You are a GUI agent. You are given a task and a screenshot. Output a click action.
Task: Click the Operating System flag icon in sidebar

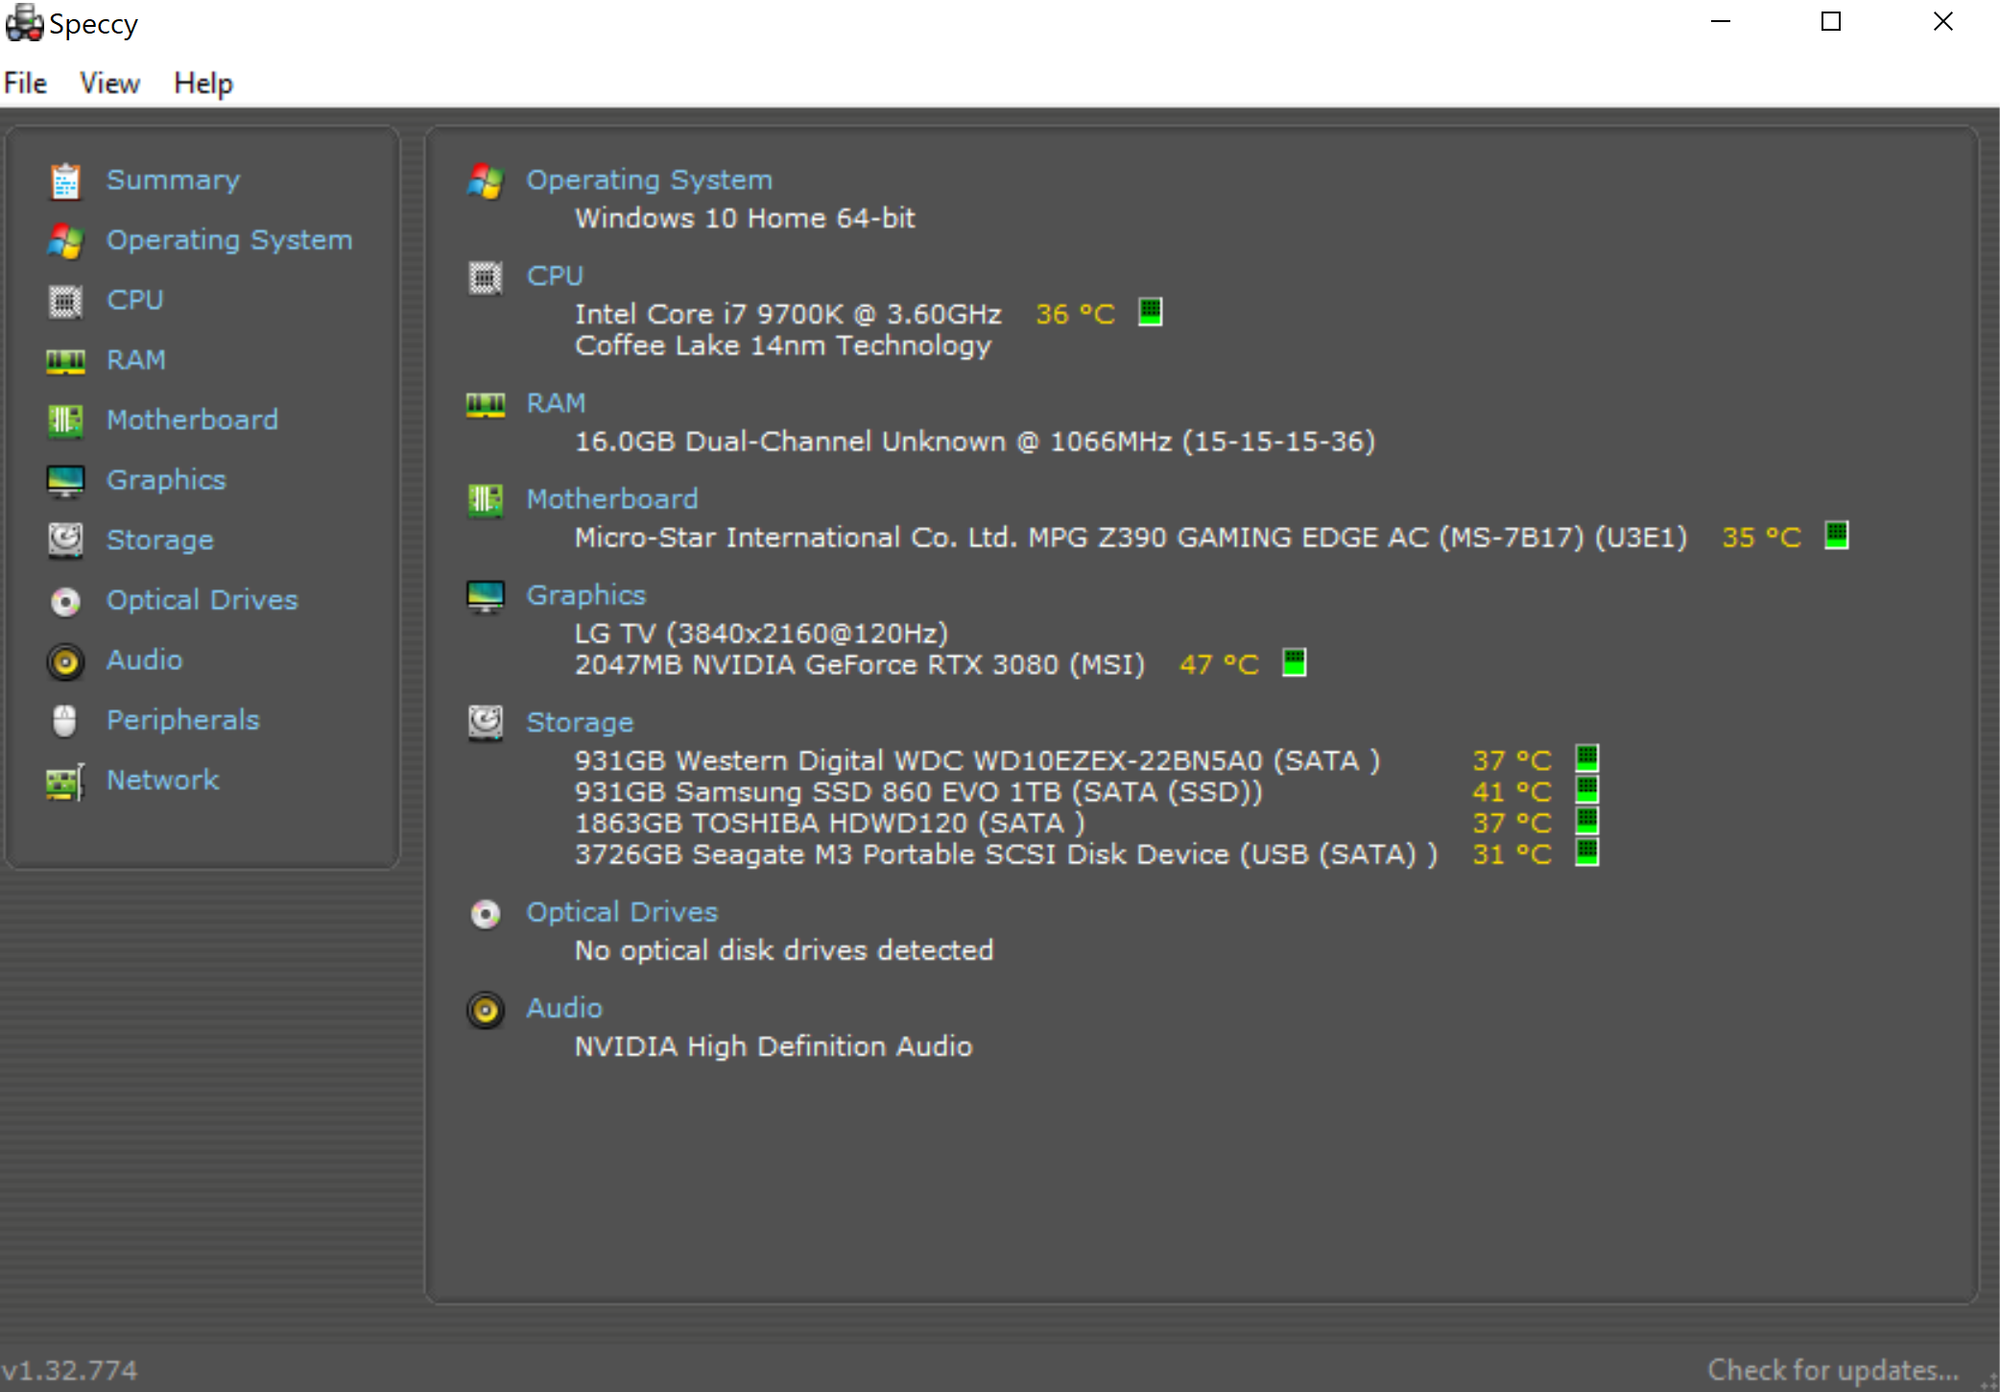(x=65, y=241)
